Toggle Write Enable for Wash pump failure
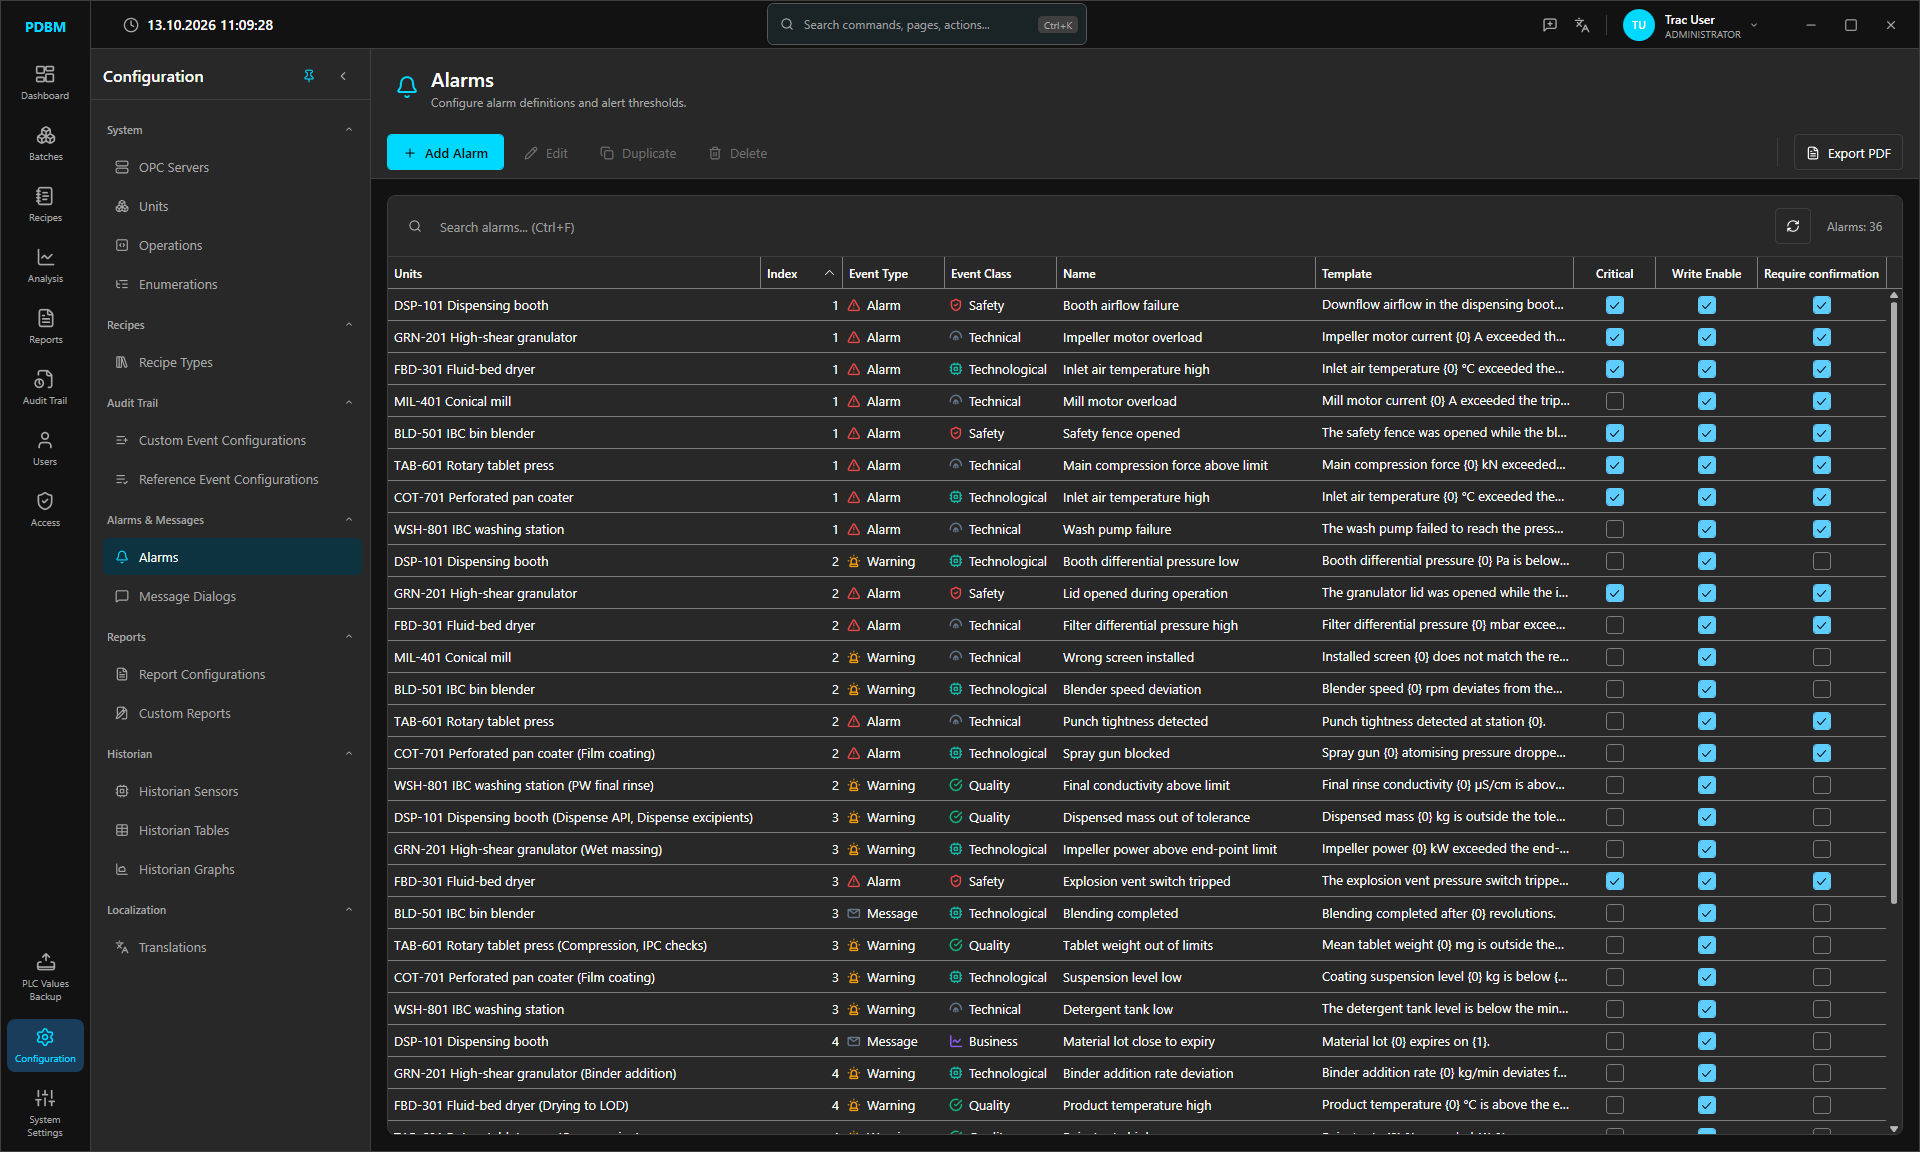The image size is (1920, 1152). pyautogui.click(x=1707, y=529)
